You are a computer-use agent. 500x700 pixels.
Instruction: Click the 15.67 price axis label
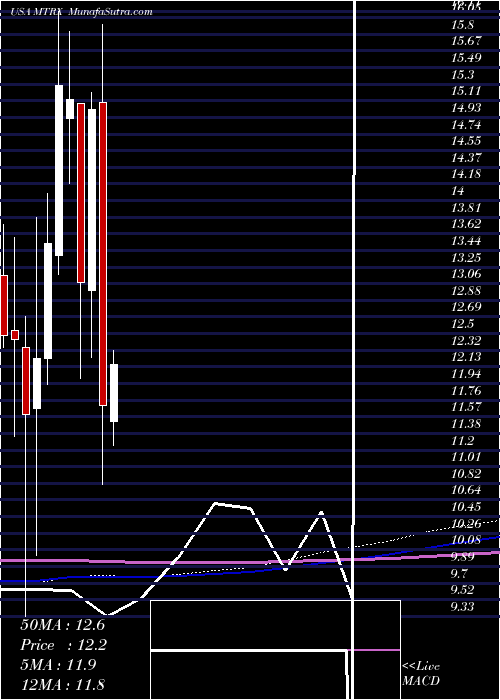466,41
